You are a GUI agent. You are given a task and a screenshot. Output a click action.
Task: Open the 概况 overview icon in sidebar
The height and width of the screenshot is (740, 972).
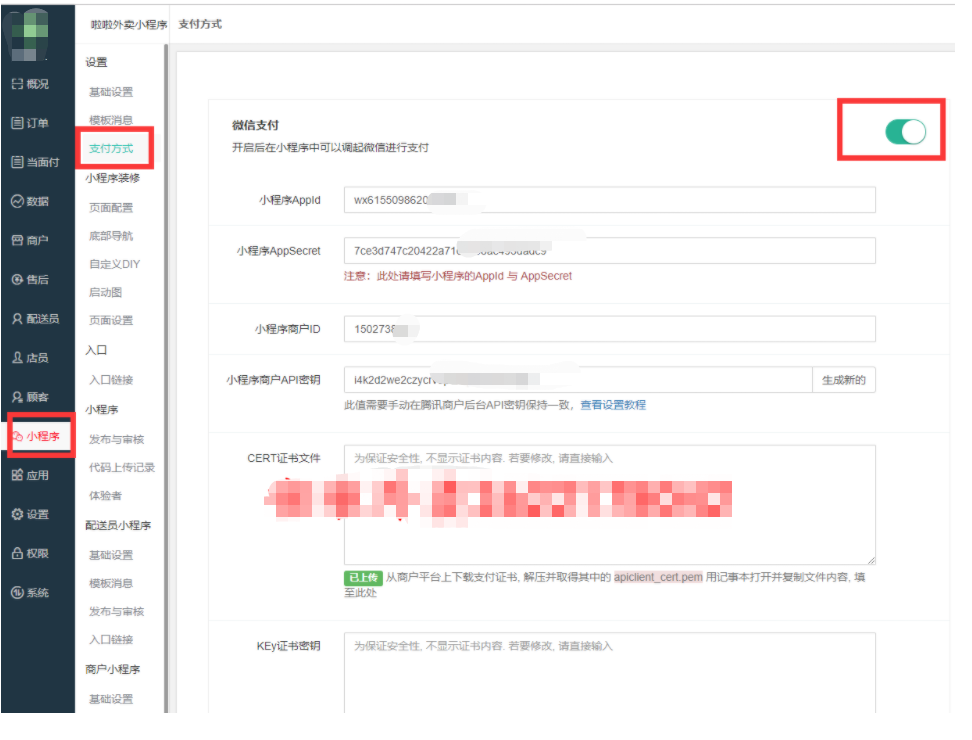point(17,84)
